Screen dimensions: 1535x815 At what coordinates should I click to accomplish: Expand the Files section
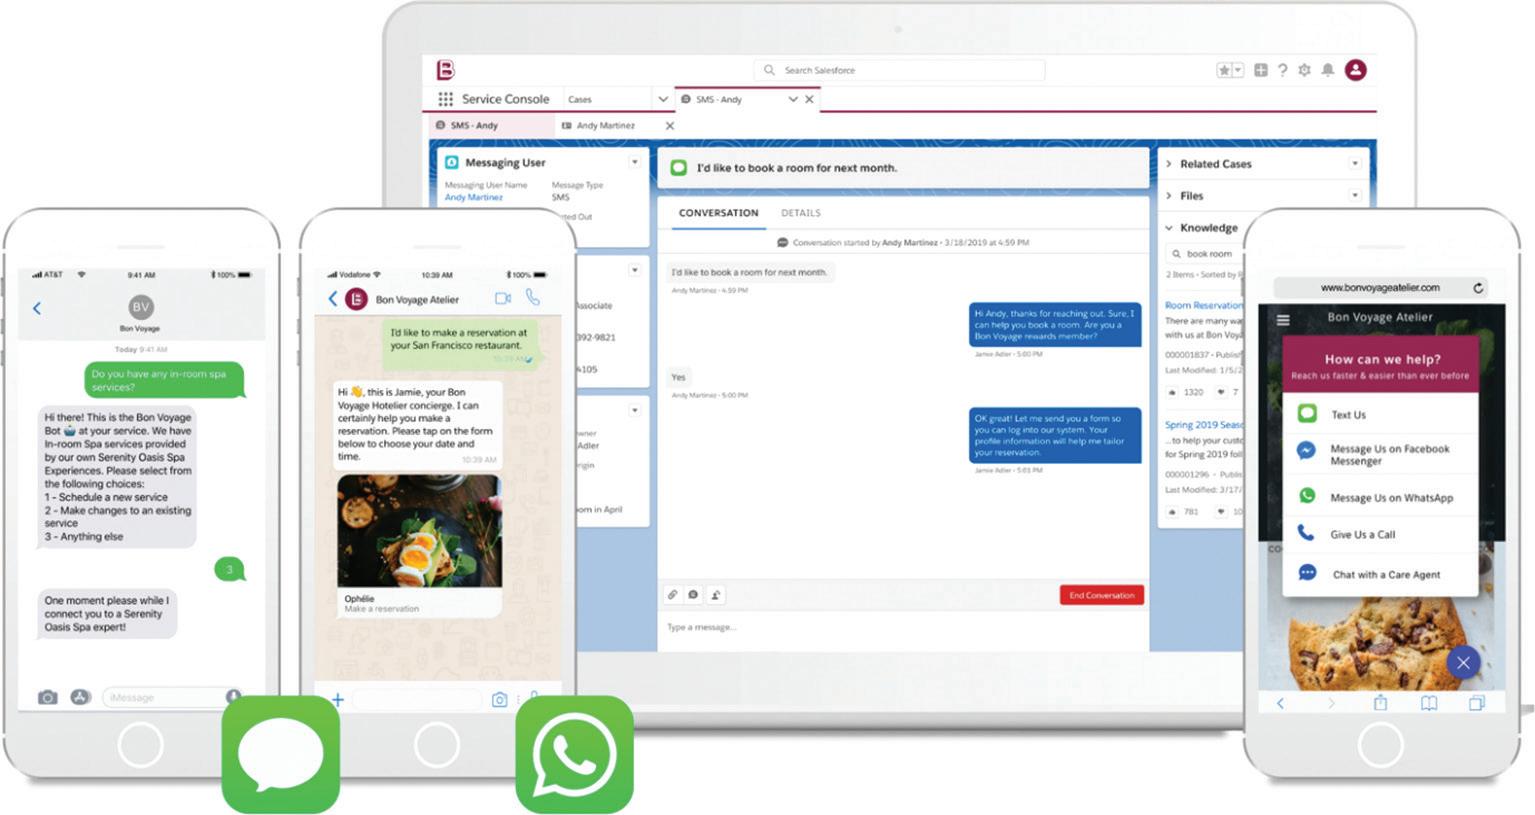pos(1169,196)
